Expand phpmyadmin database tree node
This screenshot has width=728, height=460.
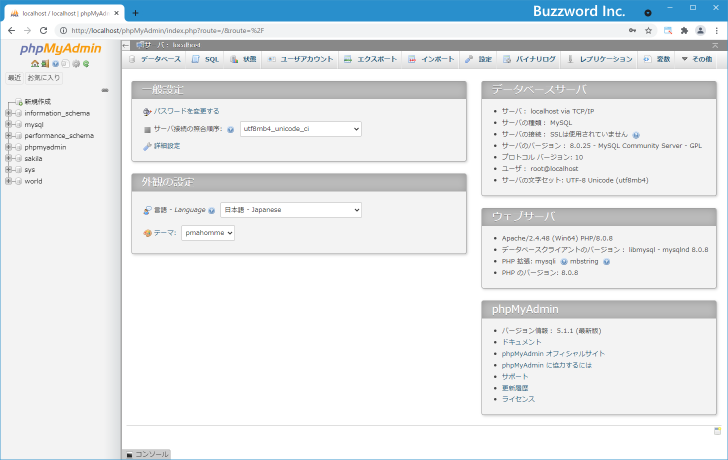click(x=8, y=147)
